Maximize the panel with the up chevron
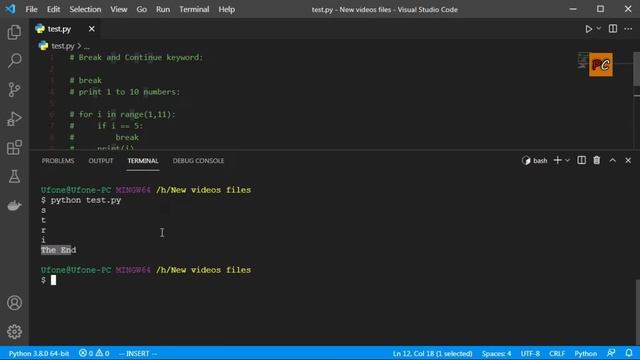Viewport: 640px width, 360px height. point(613,160)
